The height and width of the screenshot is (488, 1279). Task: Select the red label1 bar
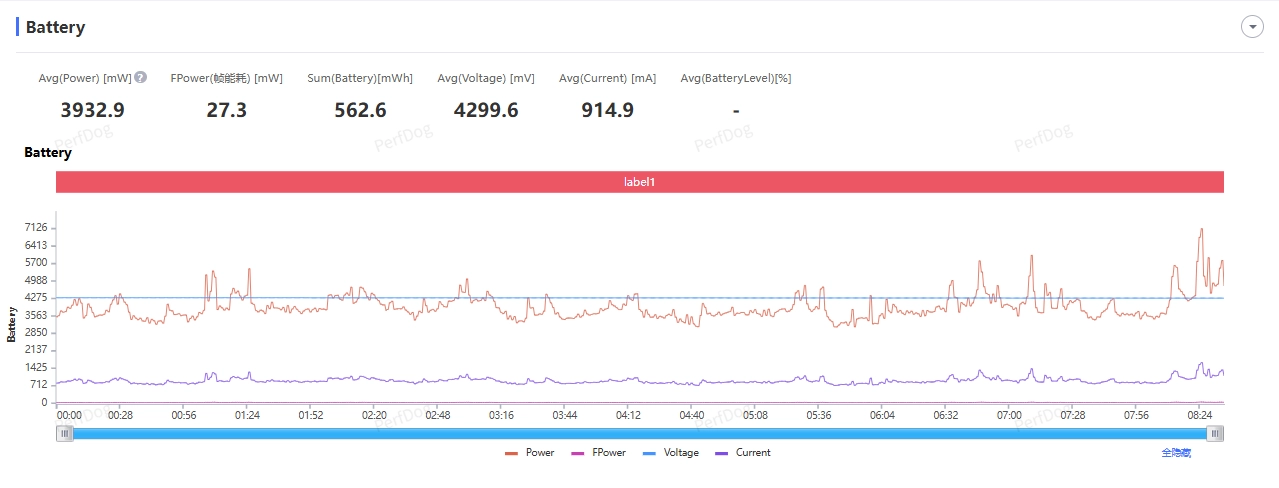point(640,182)
